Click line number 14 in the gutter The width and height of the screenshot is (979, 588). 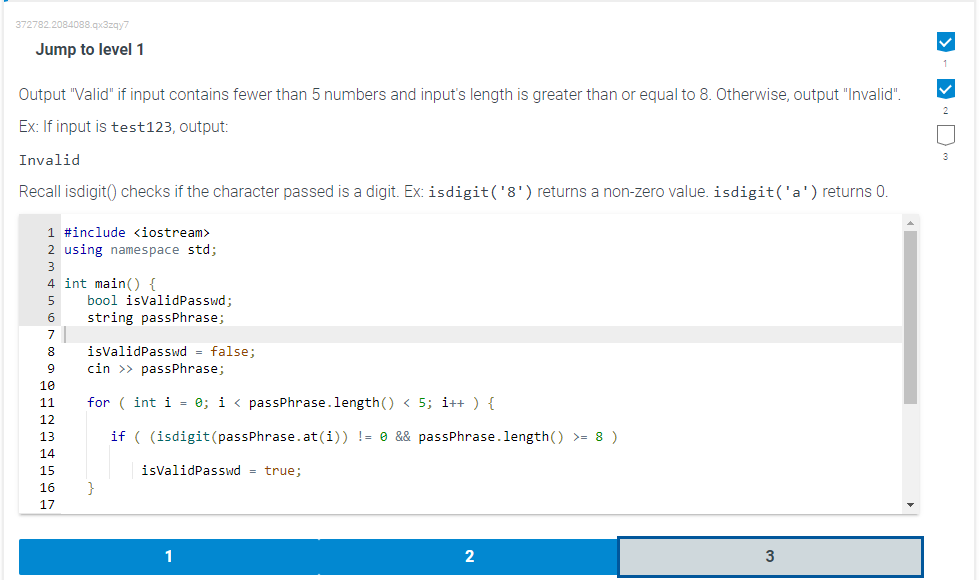click(47, 454)
